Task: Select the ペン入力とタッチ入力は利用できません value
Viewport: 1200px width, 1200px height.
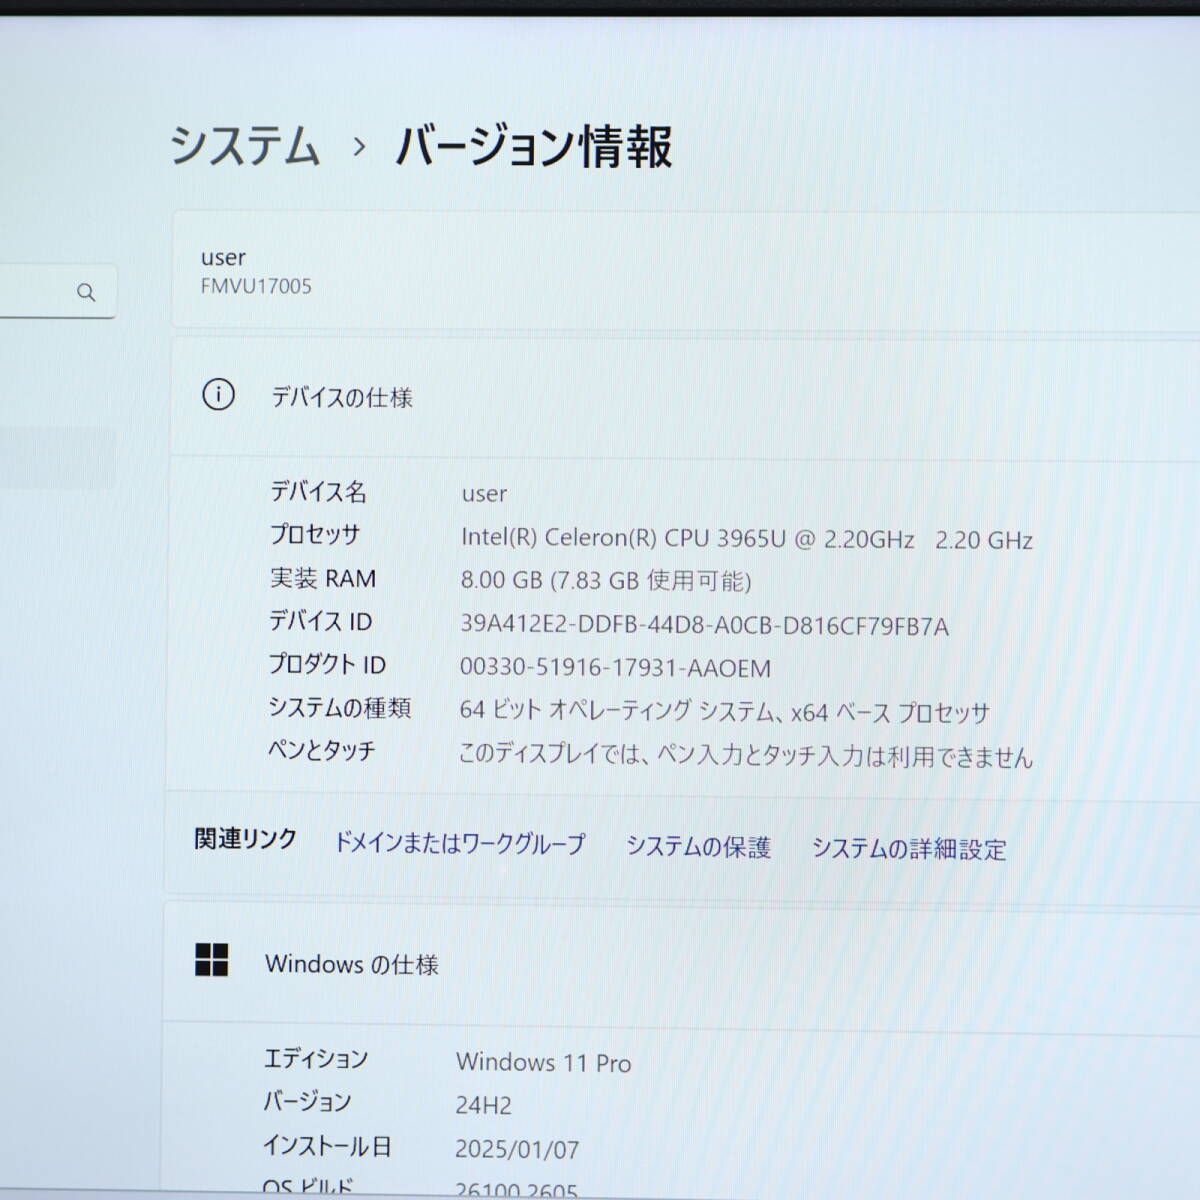Action: click(745, 755)
